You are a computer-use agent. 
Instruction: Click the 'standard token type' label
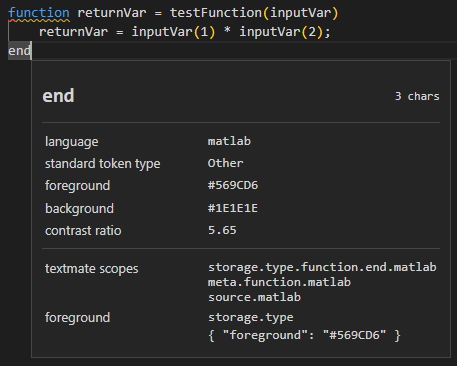tap(103, 164)
